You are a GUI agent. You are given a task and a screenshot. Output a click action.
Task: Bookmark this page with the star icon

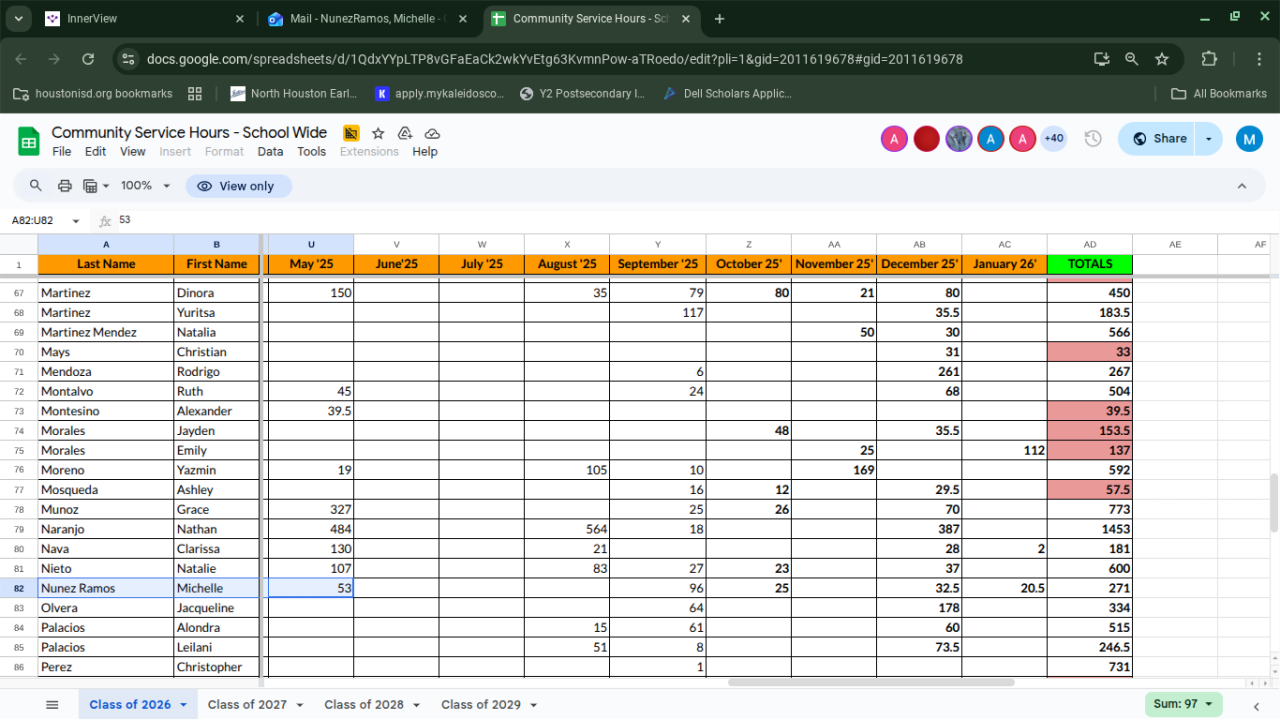(1162, 59)
